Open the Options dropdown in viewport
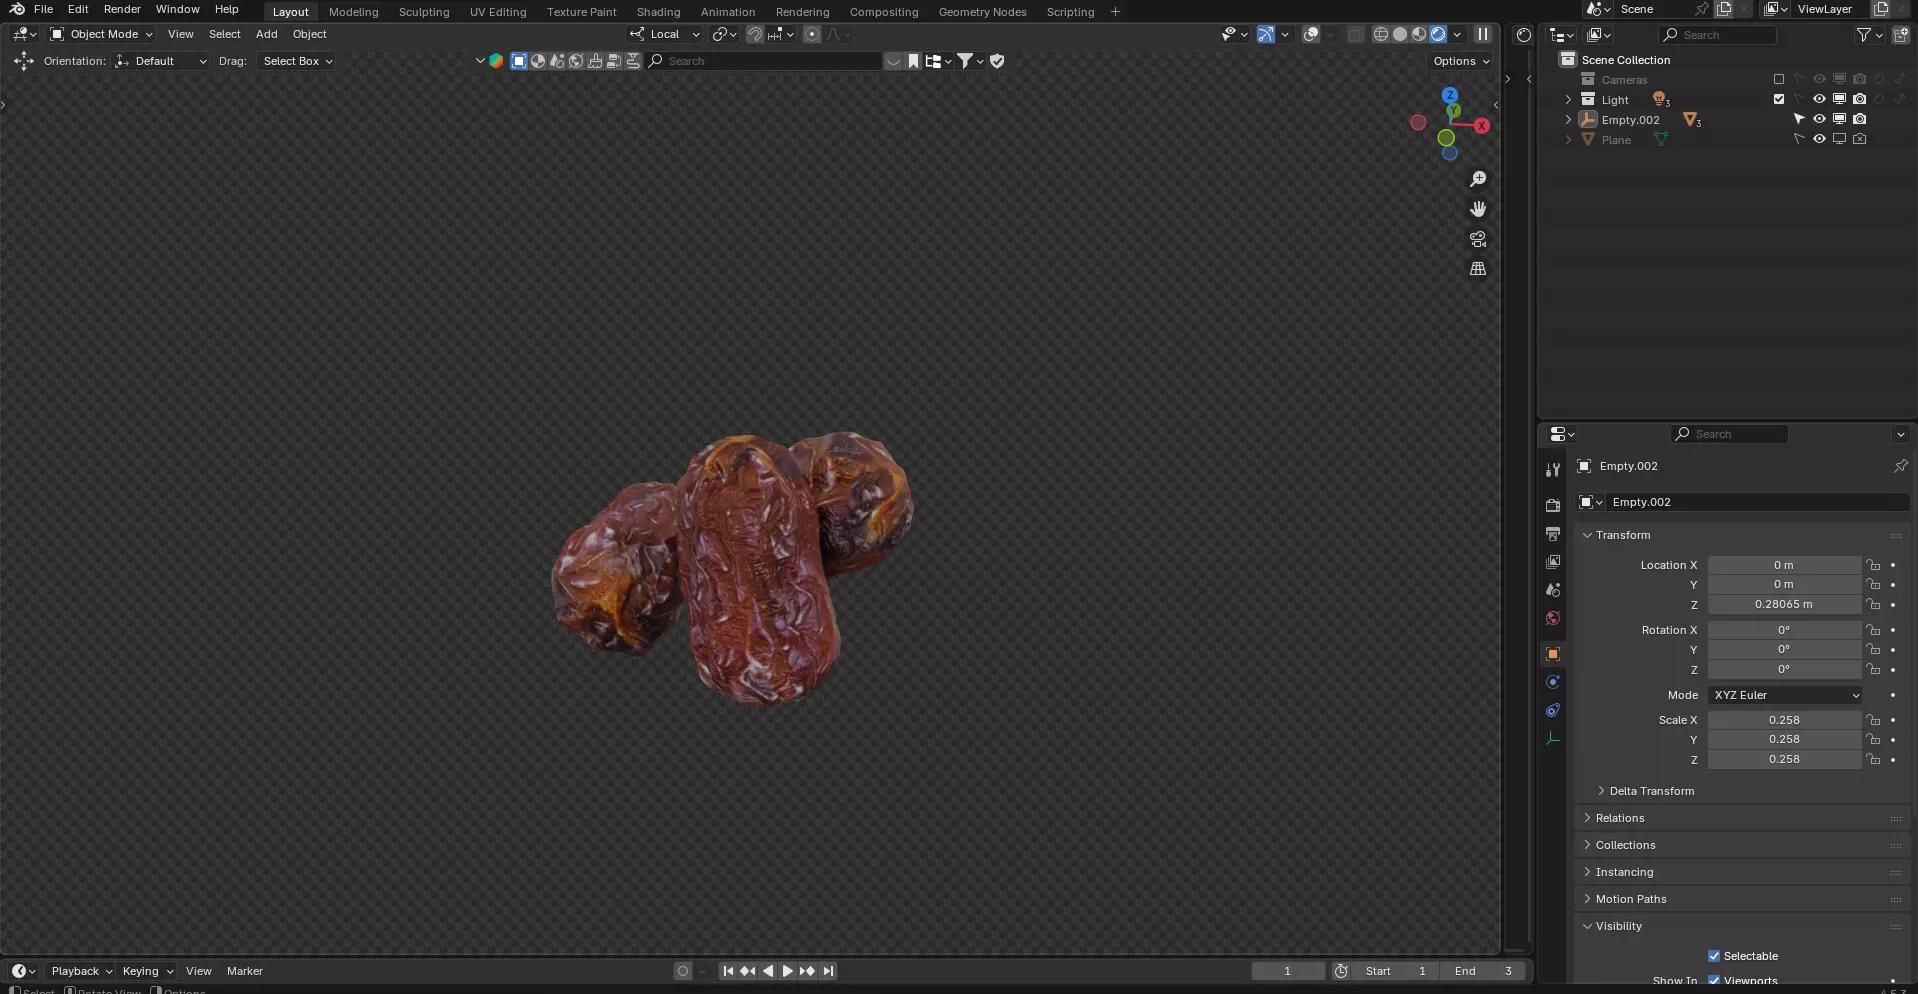1918x994 pixels. [x=1461, y=61]
